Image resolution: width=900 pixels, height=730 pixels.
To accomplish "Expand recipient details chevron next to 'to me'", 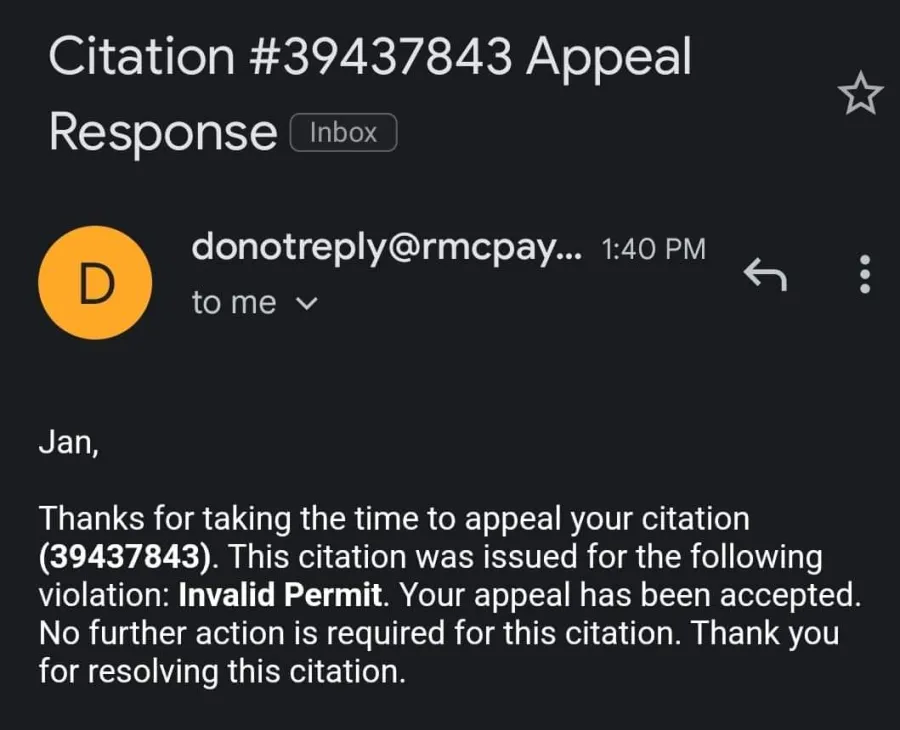I will click(308, 304).
